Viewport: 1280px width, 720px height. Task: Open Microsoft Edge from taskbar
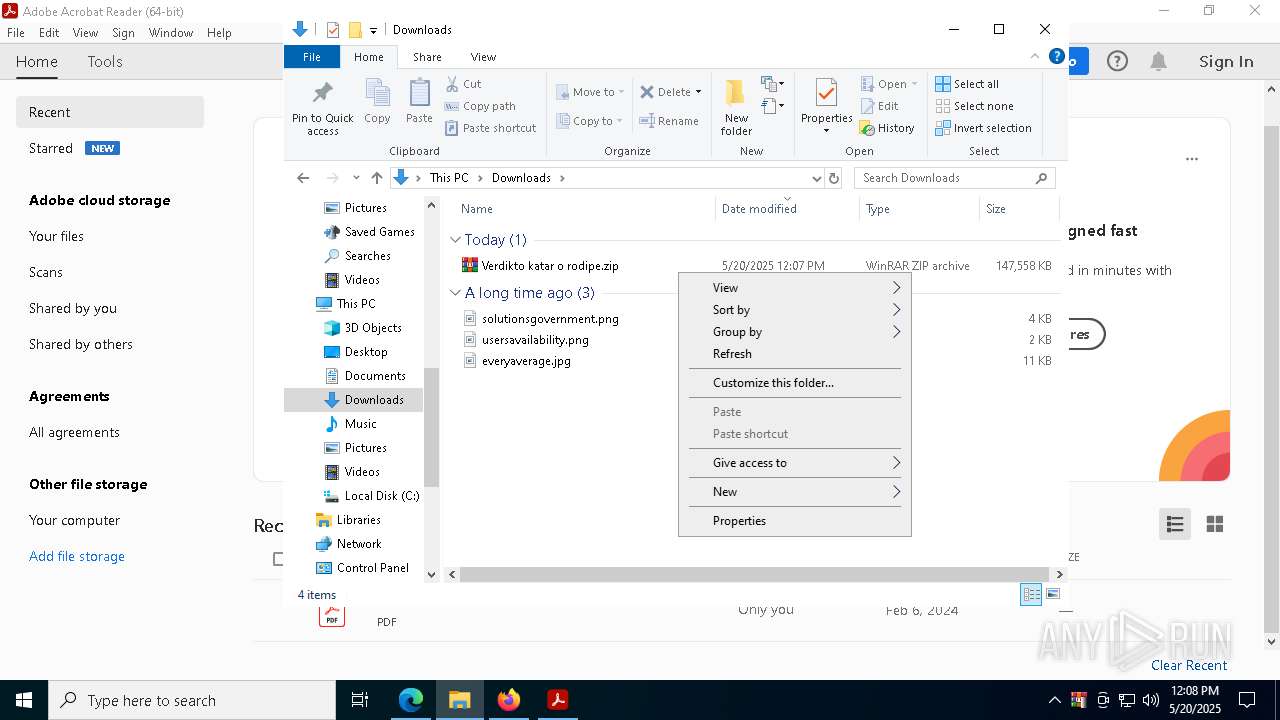[x=411, y=700]
